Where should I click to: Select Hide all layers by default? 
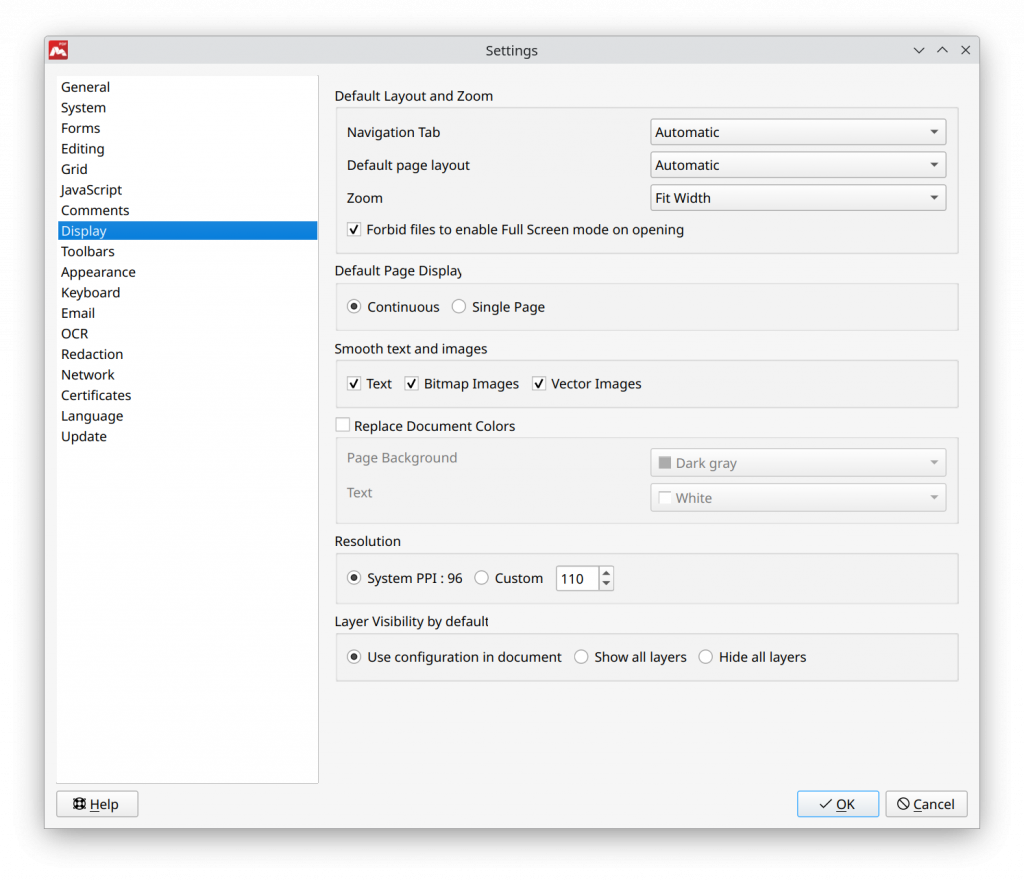tap(706, 656)
